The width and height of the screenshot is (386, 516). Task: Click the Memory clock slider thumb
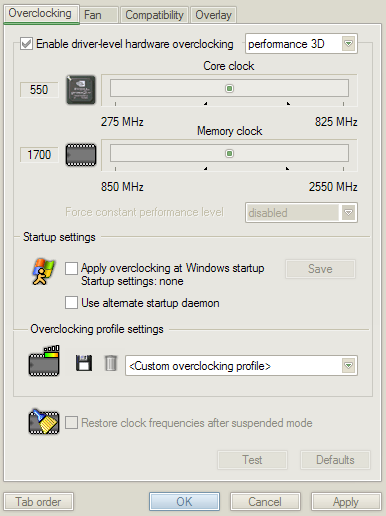pos(229,153)
